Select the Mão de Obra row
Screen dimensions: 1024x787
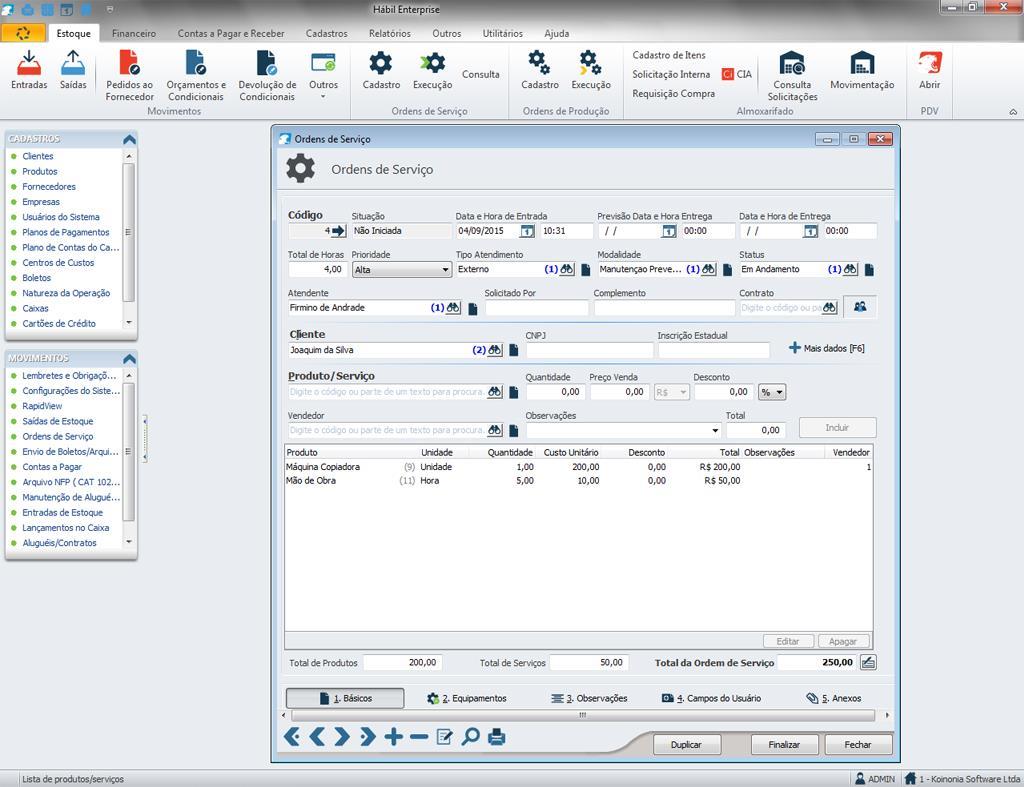[579, 481]
